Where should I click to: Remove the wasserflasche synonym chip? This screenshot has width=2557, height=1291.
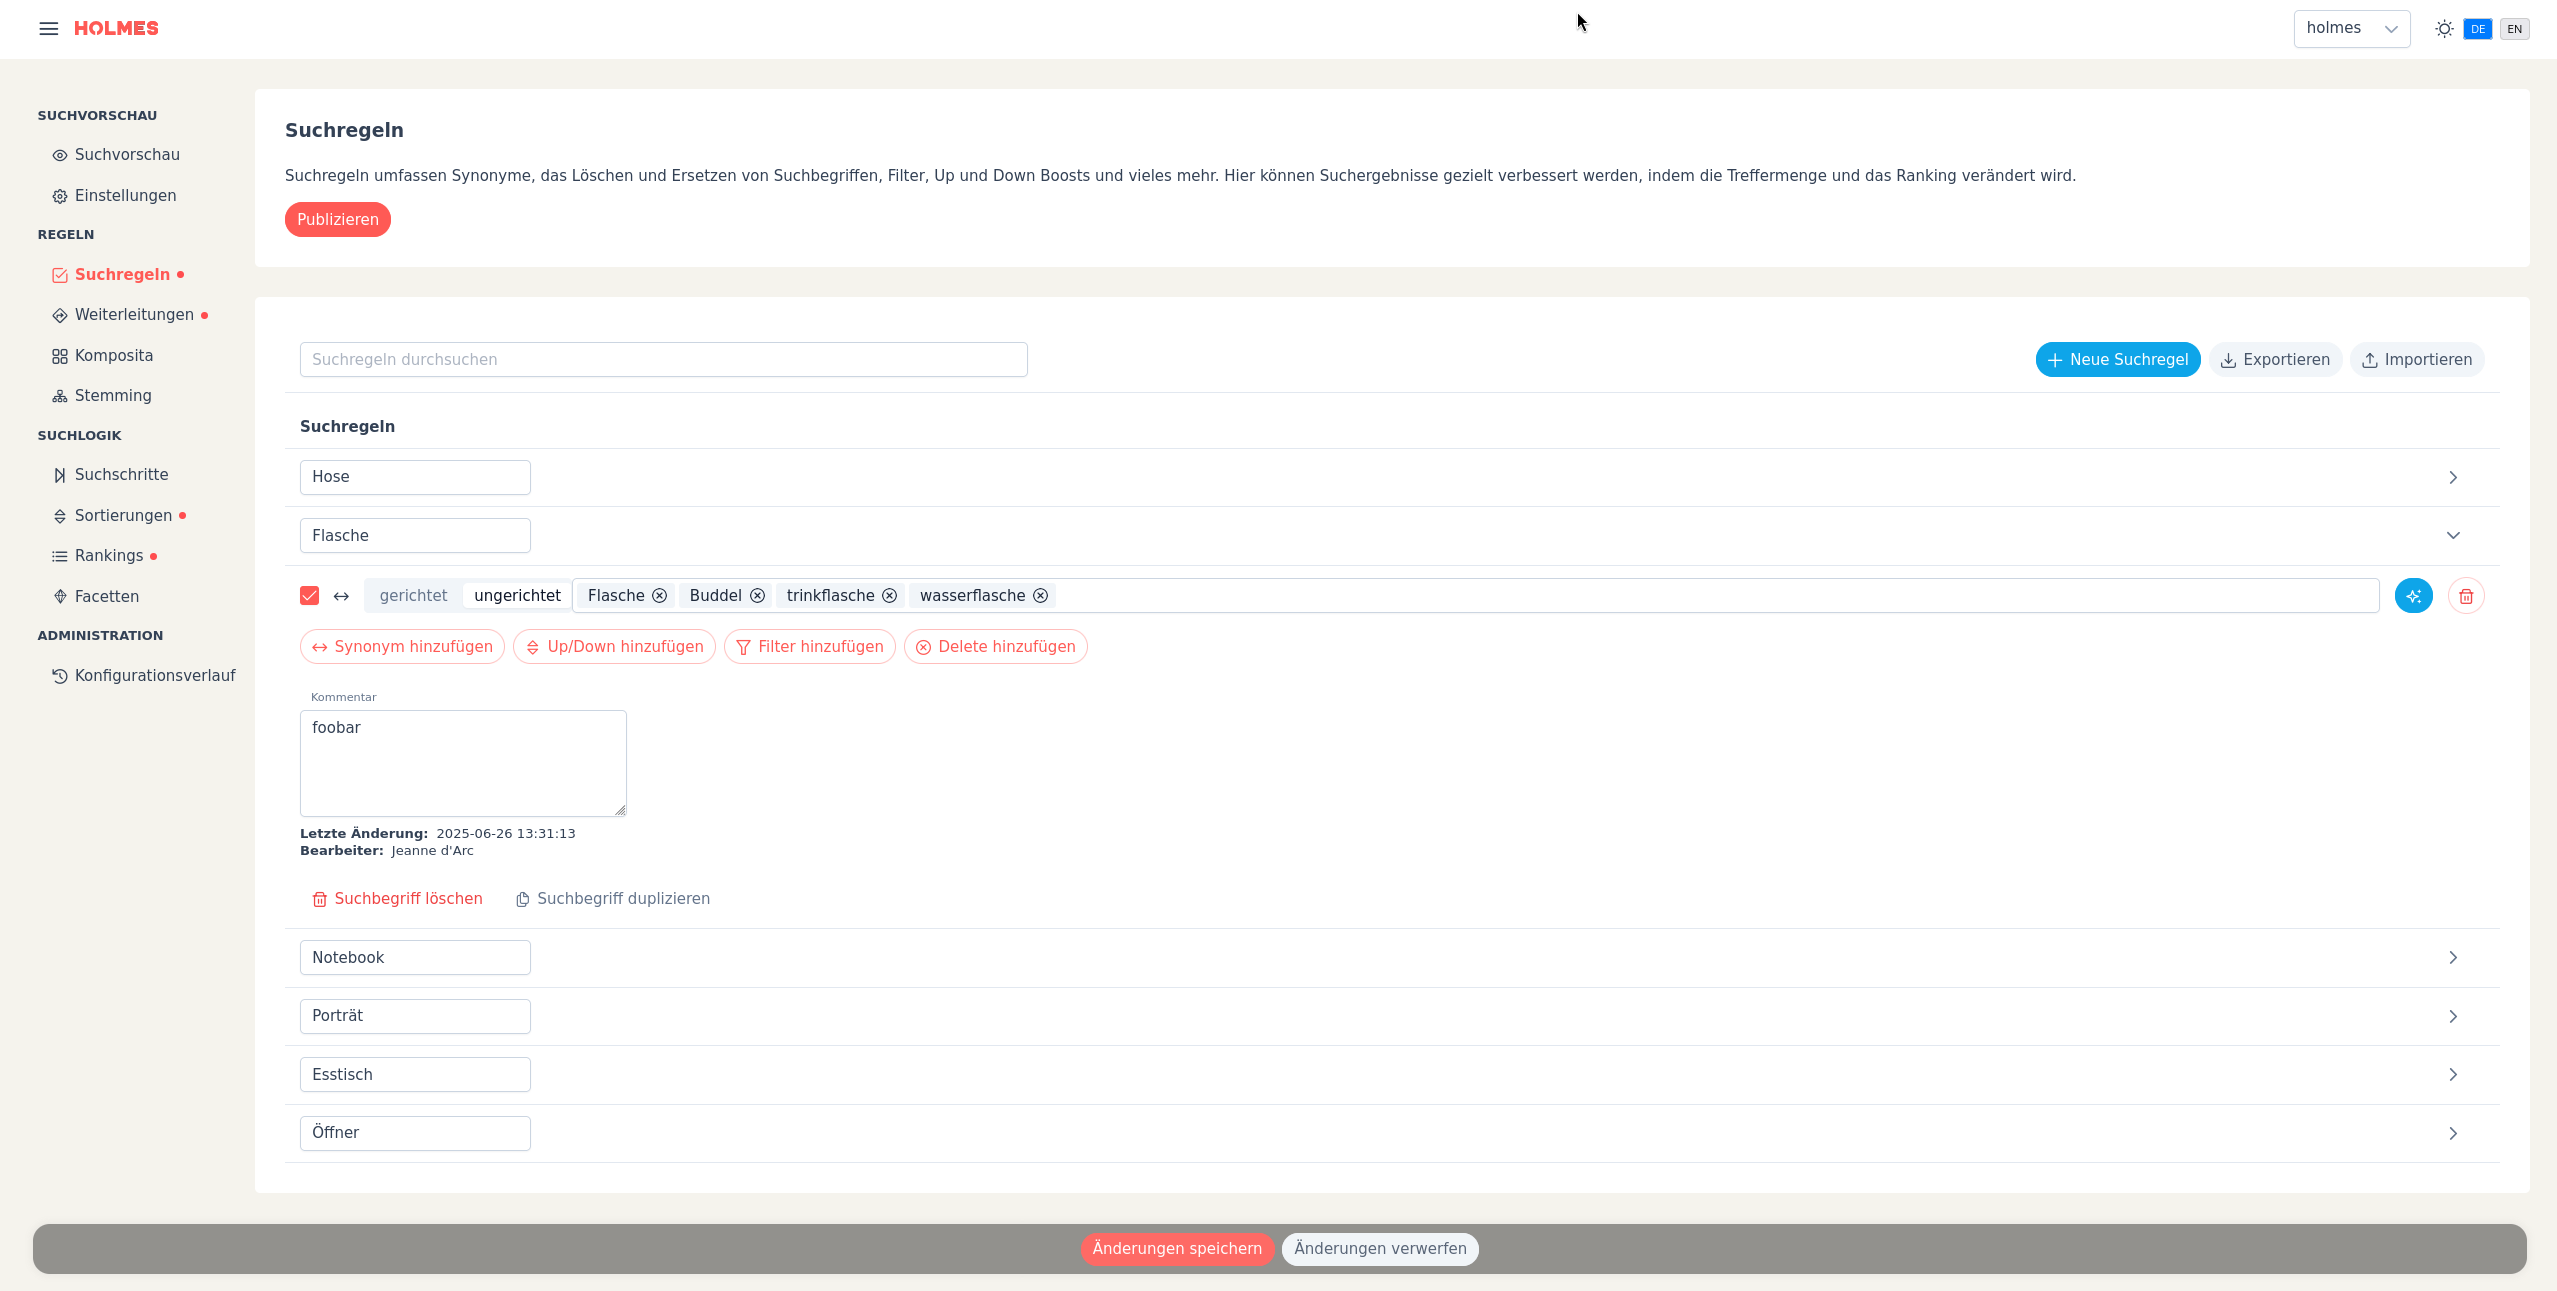point(1040,596)
